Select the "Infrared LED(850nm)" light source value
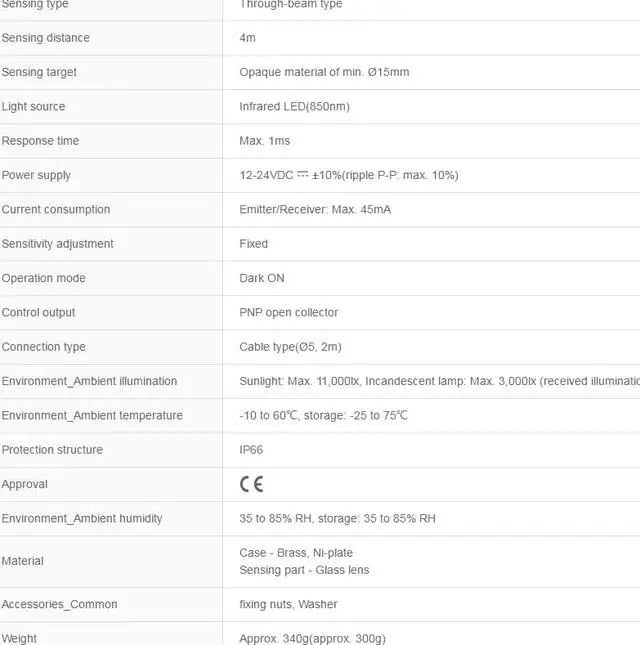Image resolution: width=640 pixels, height=645 pixels. coord(294,107)
